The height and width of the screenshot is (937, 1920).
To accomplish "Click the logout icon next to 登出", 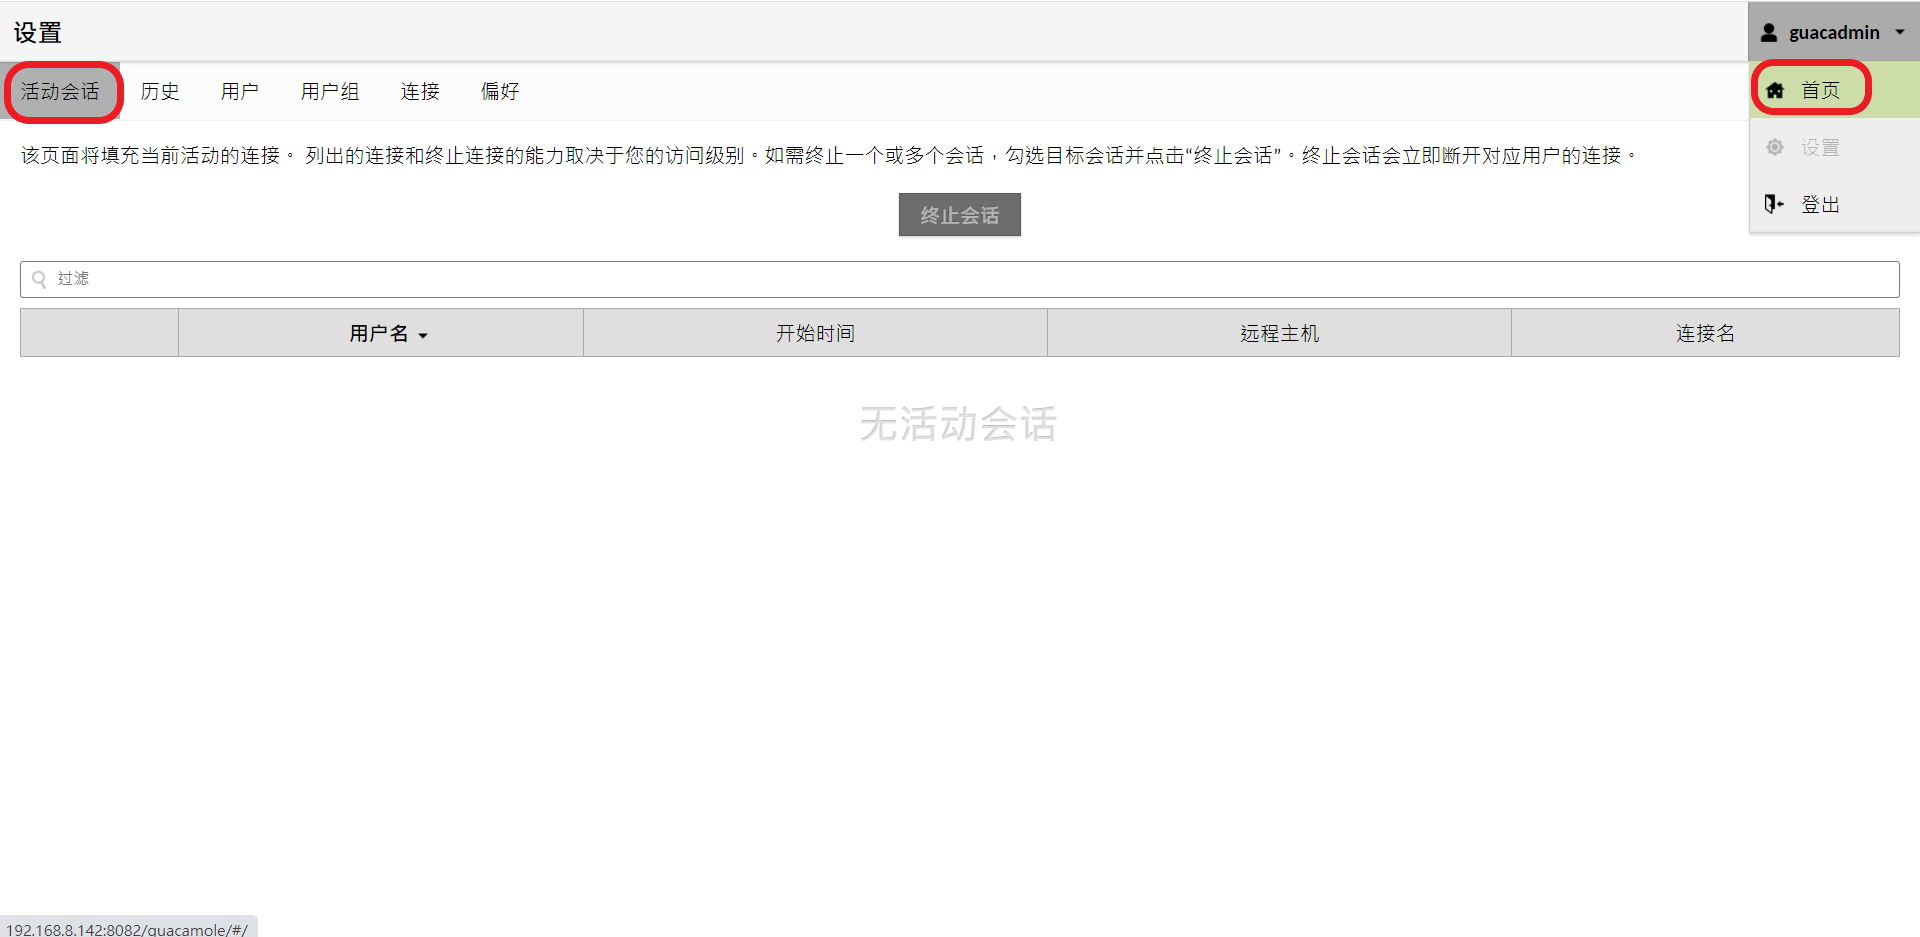I will [1774, 204].
